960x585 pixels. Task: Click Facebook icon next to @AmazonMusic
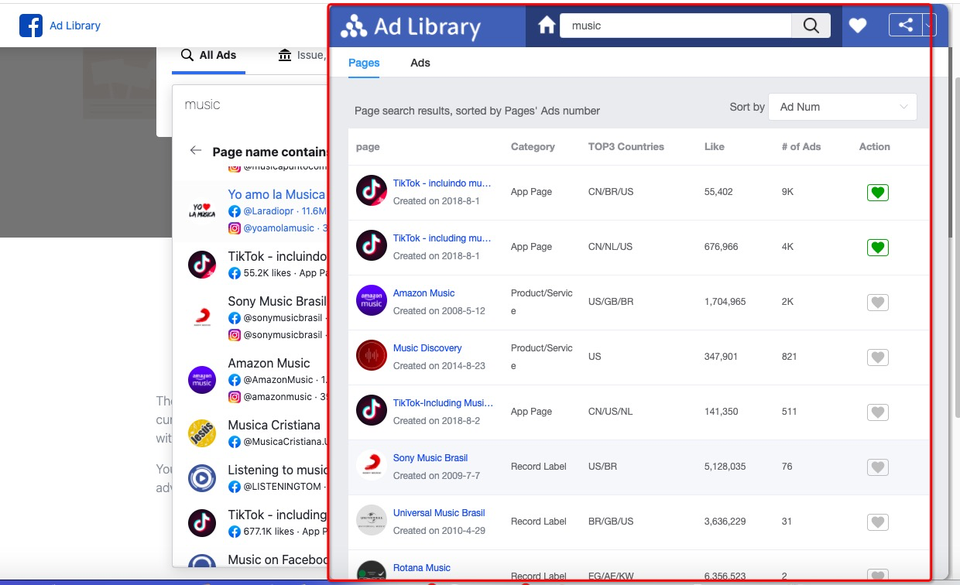pos(234,380)
